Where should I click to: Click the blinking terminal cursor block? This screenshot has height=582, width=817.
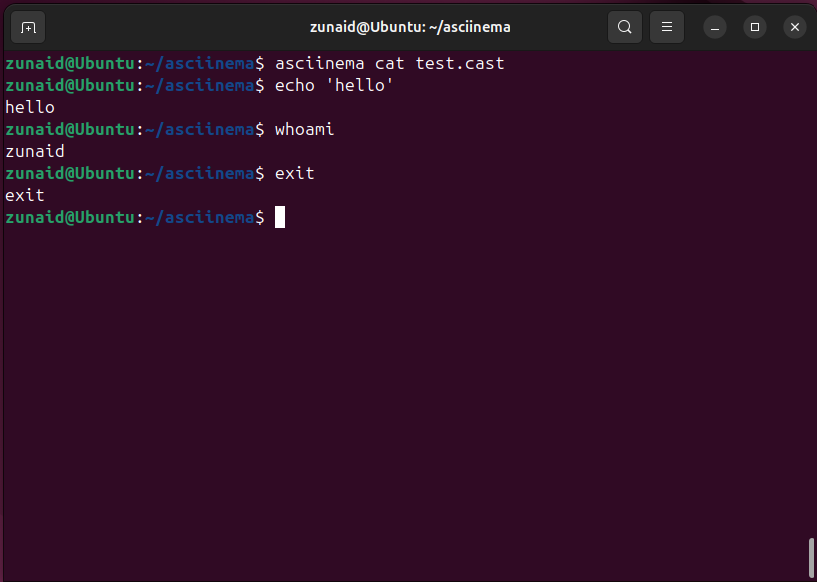[280, 217]
